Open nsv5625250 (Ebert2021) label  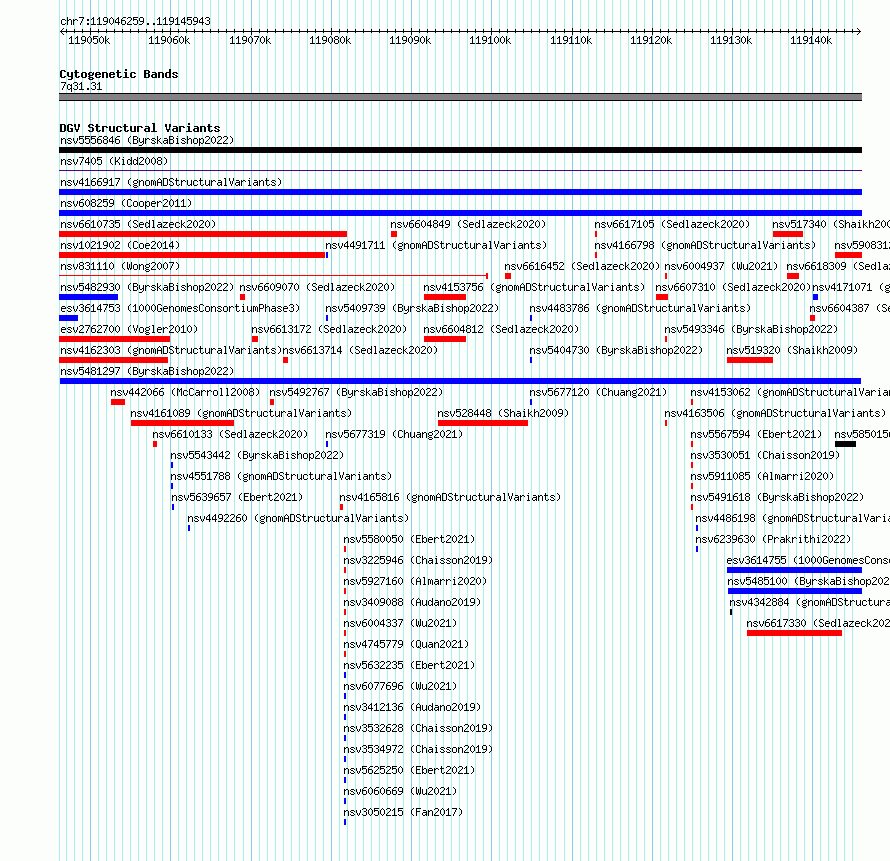click(x=409, y=770)
